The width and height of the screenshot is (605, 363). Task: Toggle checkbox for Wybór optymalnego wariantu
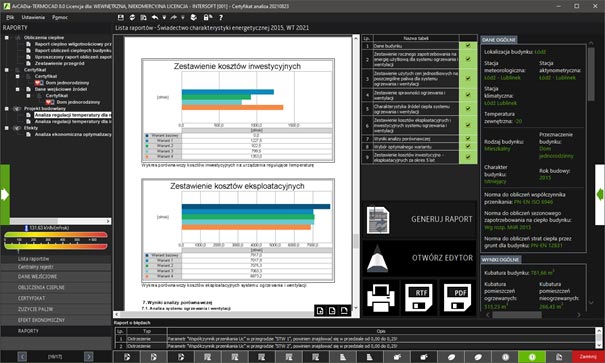pyautogui.click(x=468, y=147)
